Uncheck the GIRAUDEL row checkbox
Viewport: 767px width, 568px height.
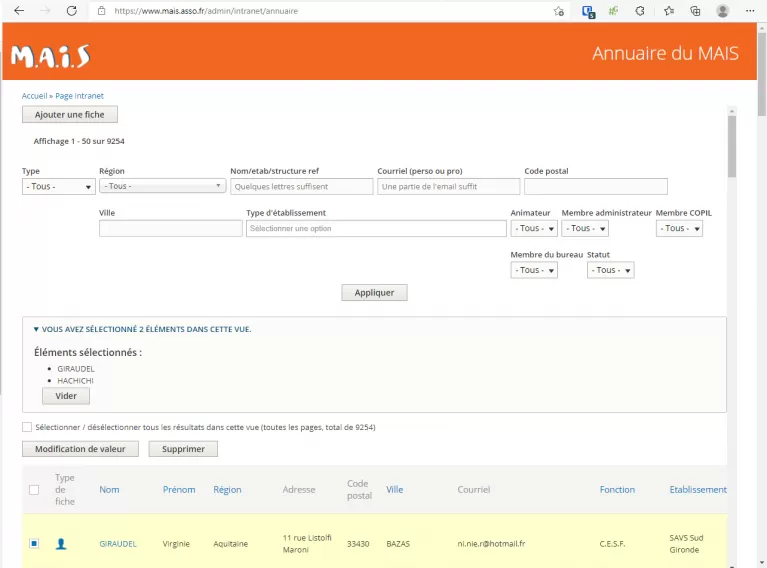pyautogui.click(x=34, y=544)
